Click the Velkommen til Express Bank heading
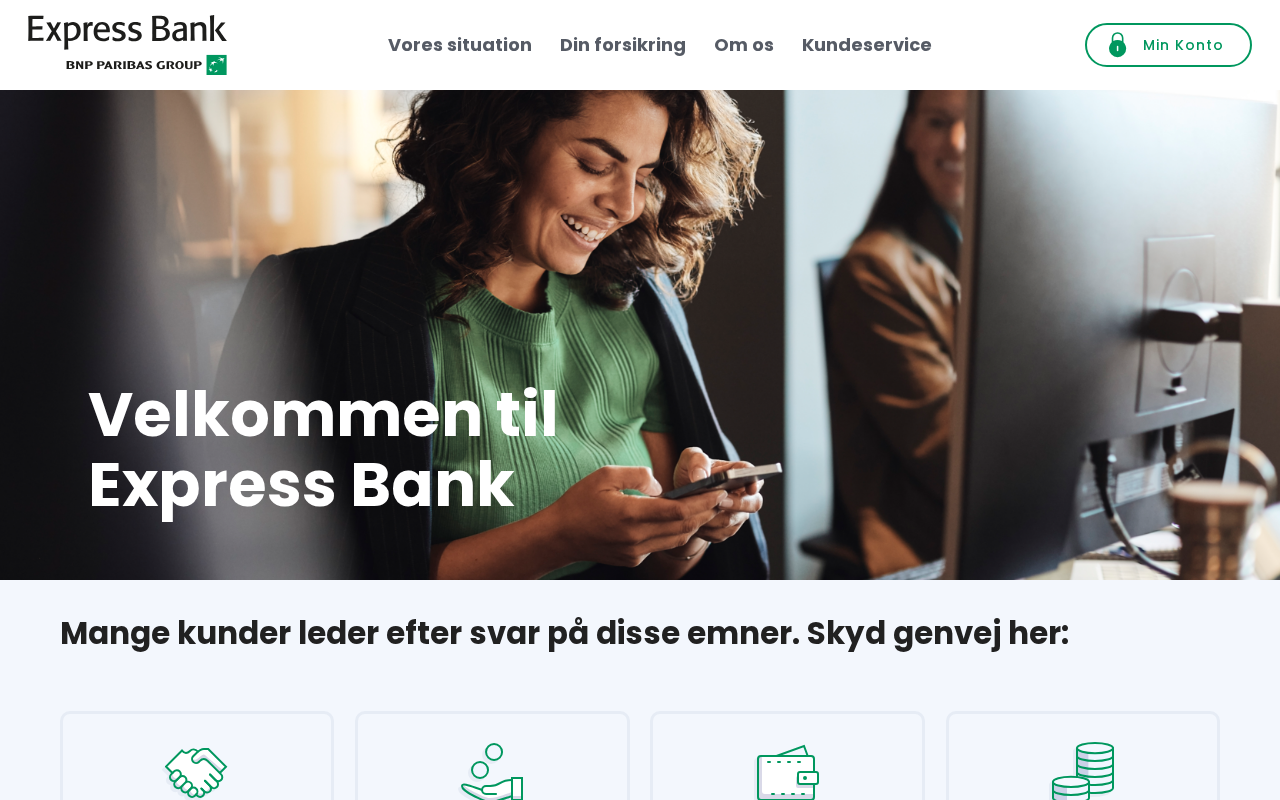This screenshot has width=1280, height=800. click(323, 450)
